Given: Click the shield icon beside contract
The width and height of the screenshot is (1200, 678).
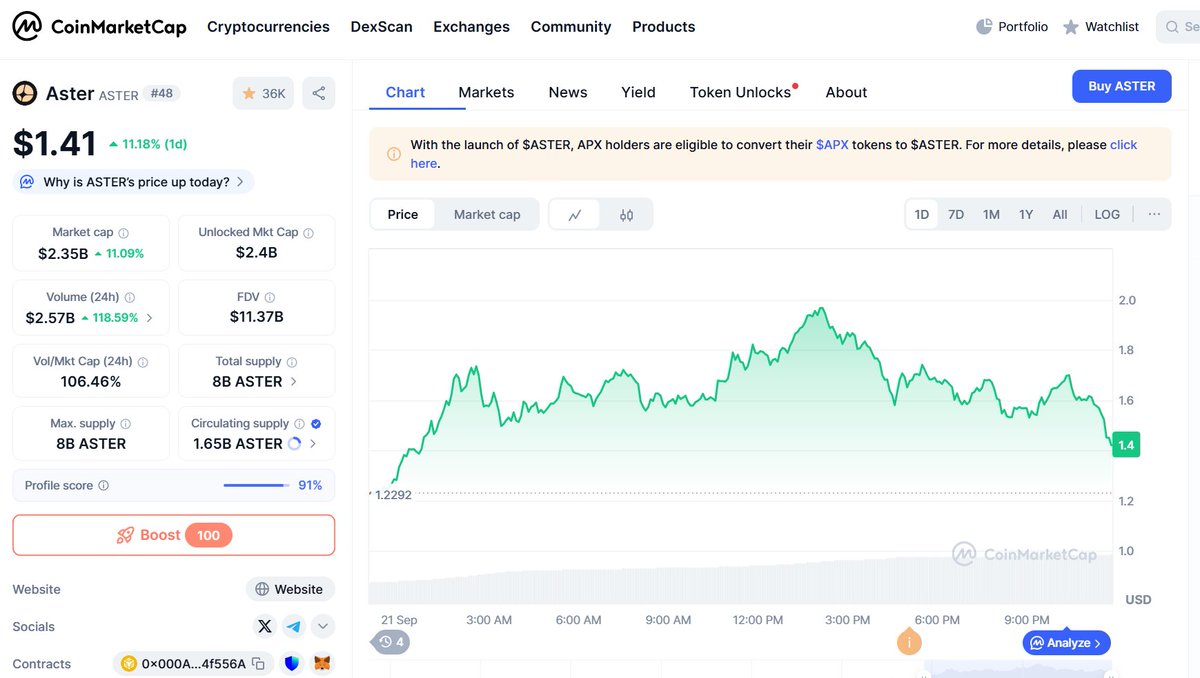Looking at the screenshot, I should point(292,663).
